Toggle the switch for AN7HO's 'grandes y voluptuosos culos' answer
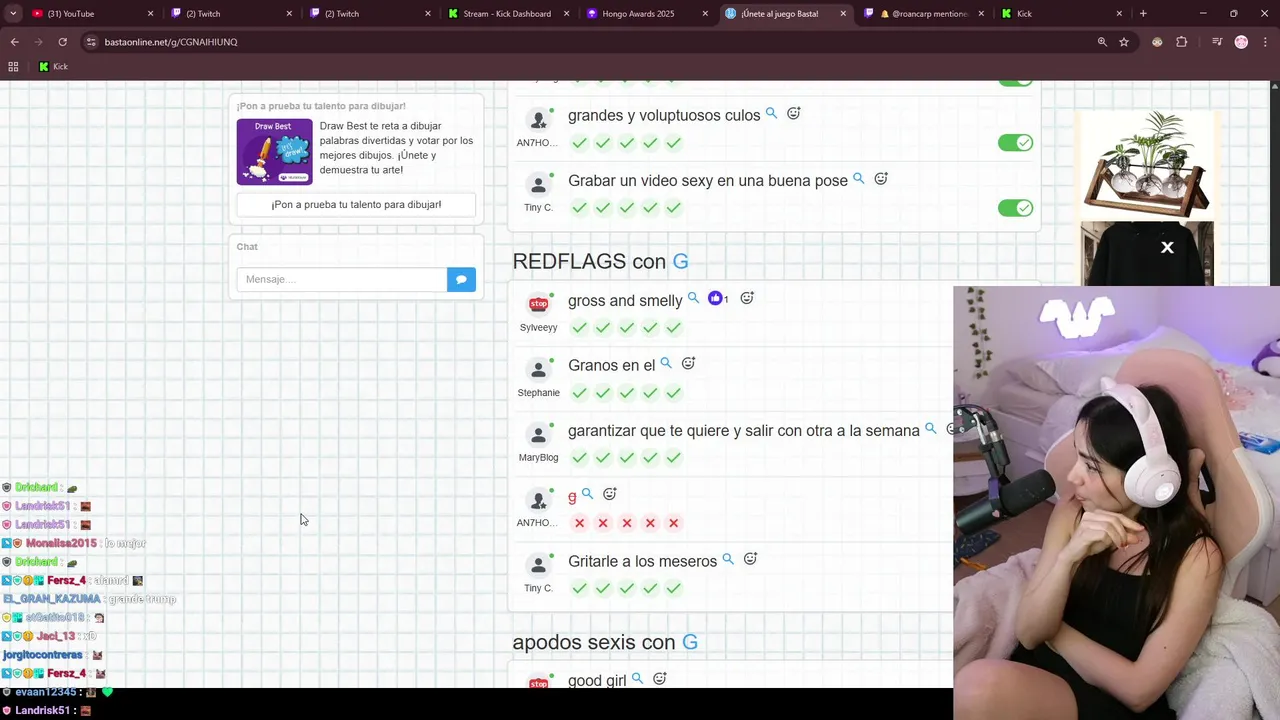 1015,143
